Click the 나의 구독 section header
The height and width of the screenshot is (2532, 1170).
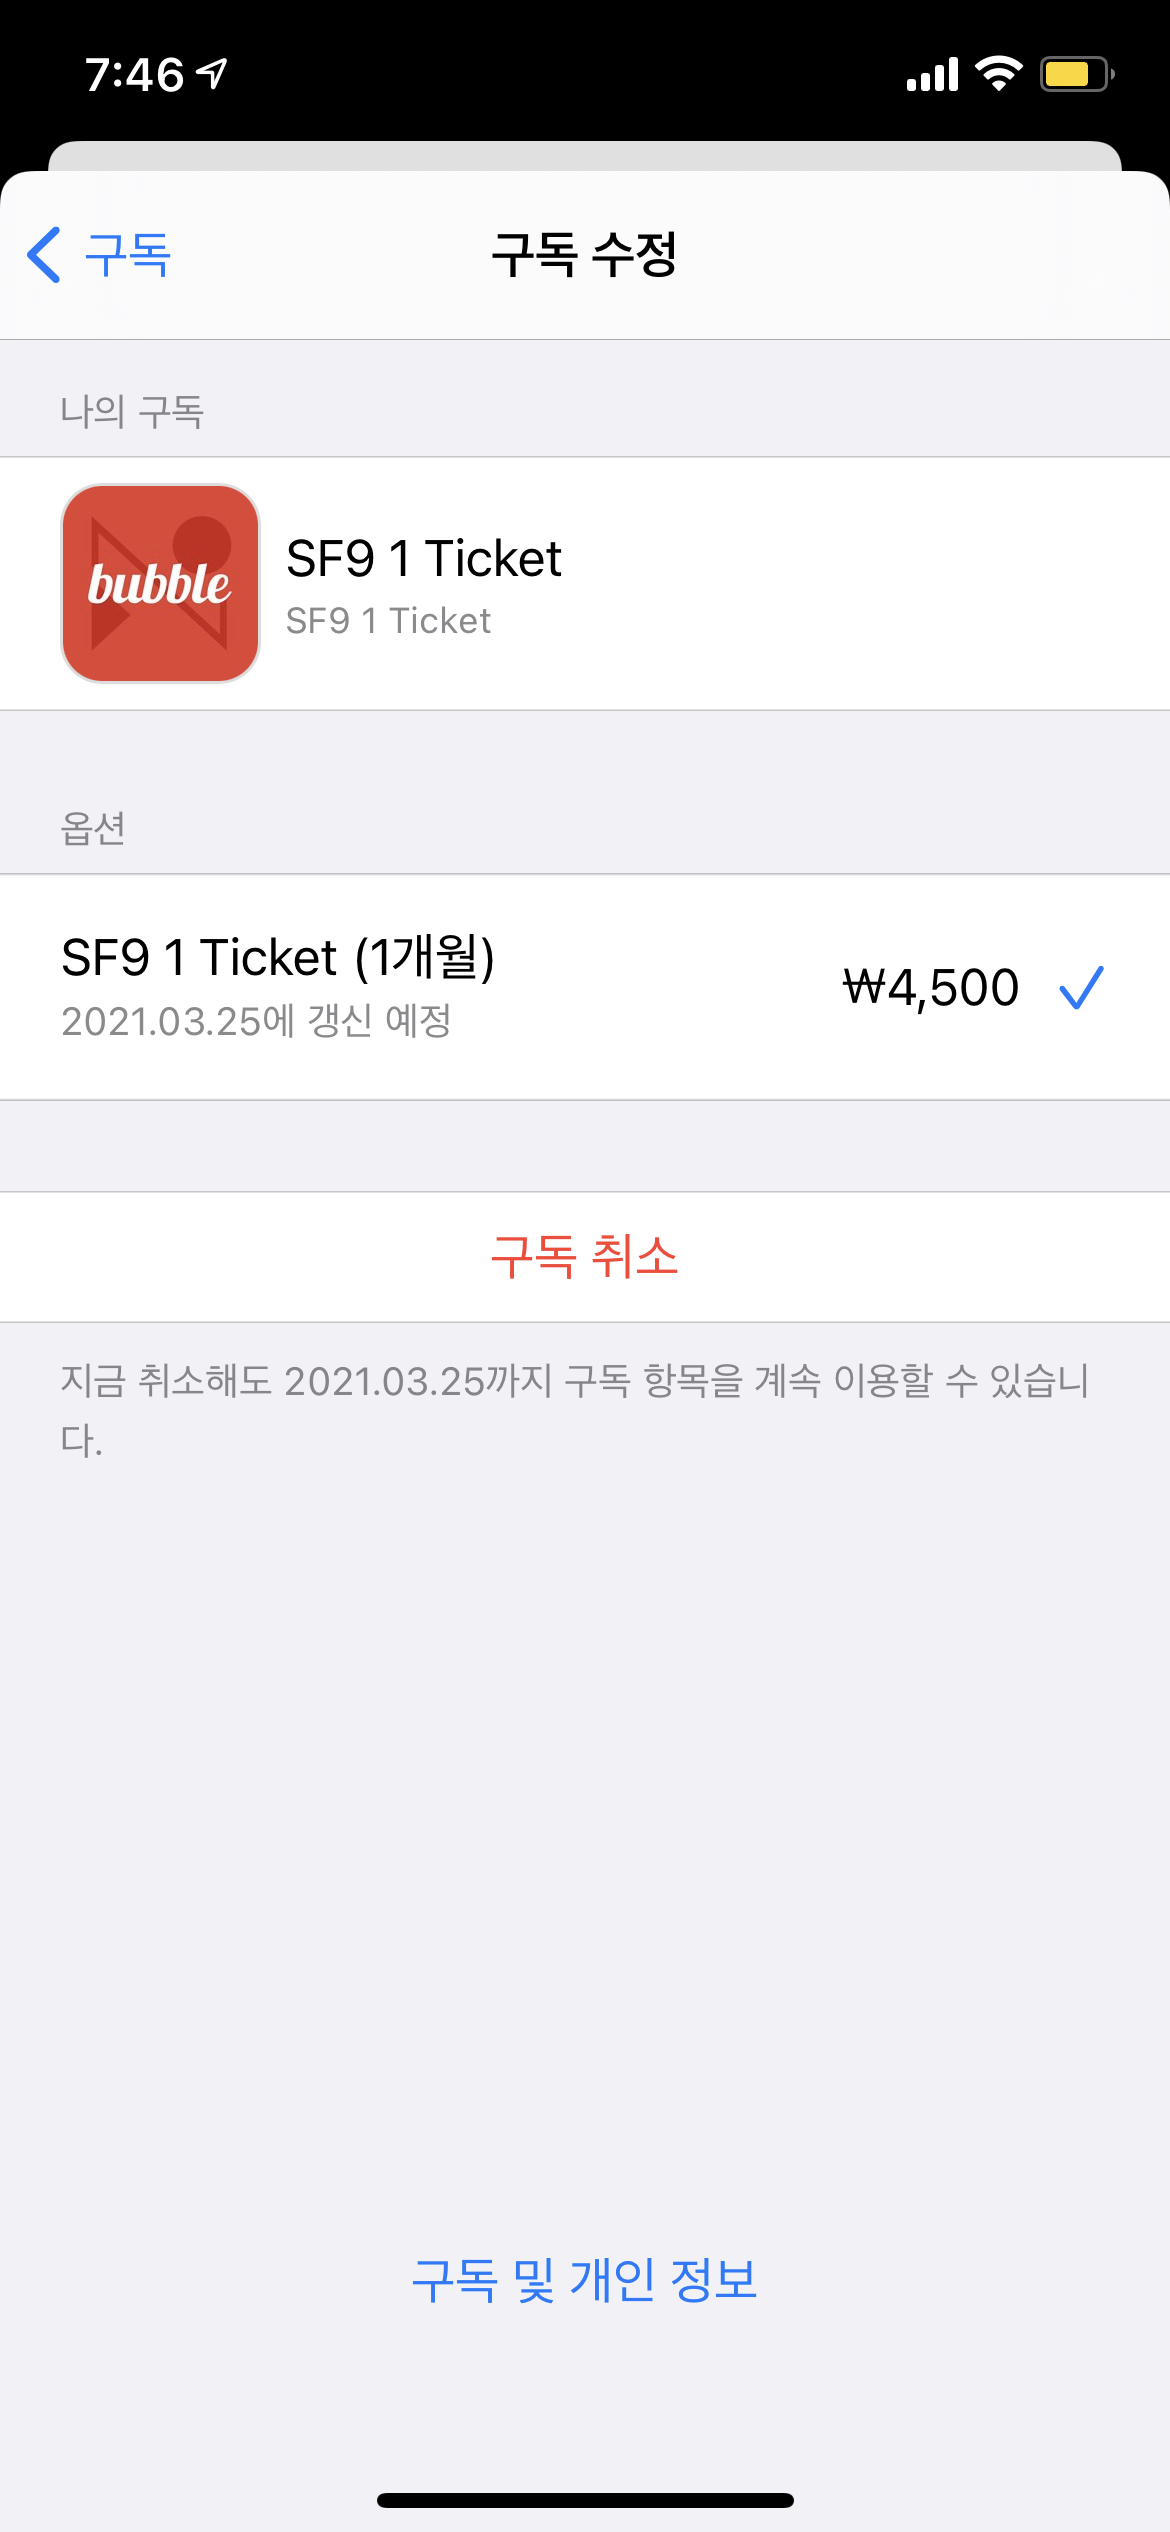point(132,411)
